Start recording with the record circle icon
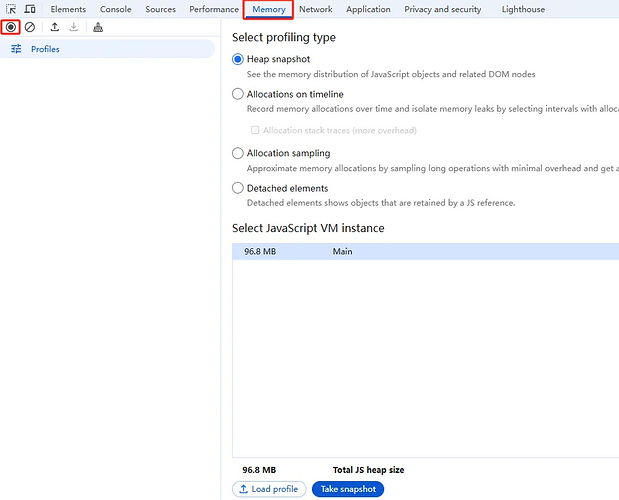Screen dimensions: 619x500 [11, 27]
